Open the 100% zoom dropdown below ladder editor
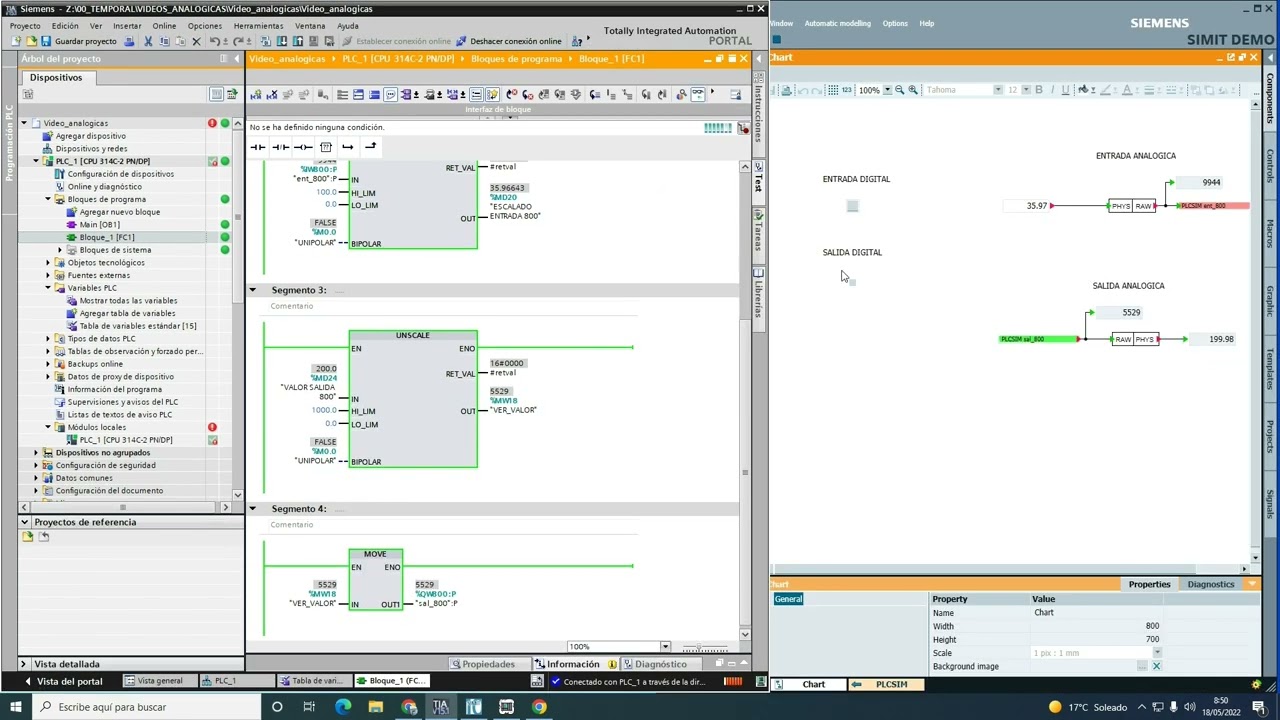Viewport: 1280px width, 720px height. (664, 647)
